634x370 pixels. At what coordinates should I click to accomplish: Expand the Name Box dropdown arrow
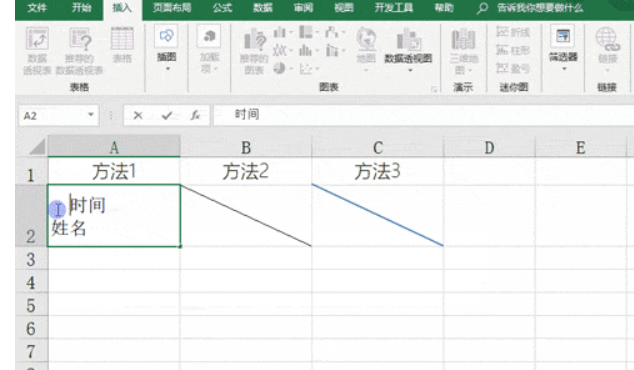91,115
